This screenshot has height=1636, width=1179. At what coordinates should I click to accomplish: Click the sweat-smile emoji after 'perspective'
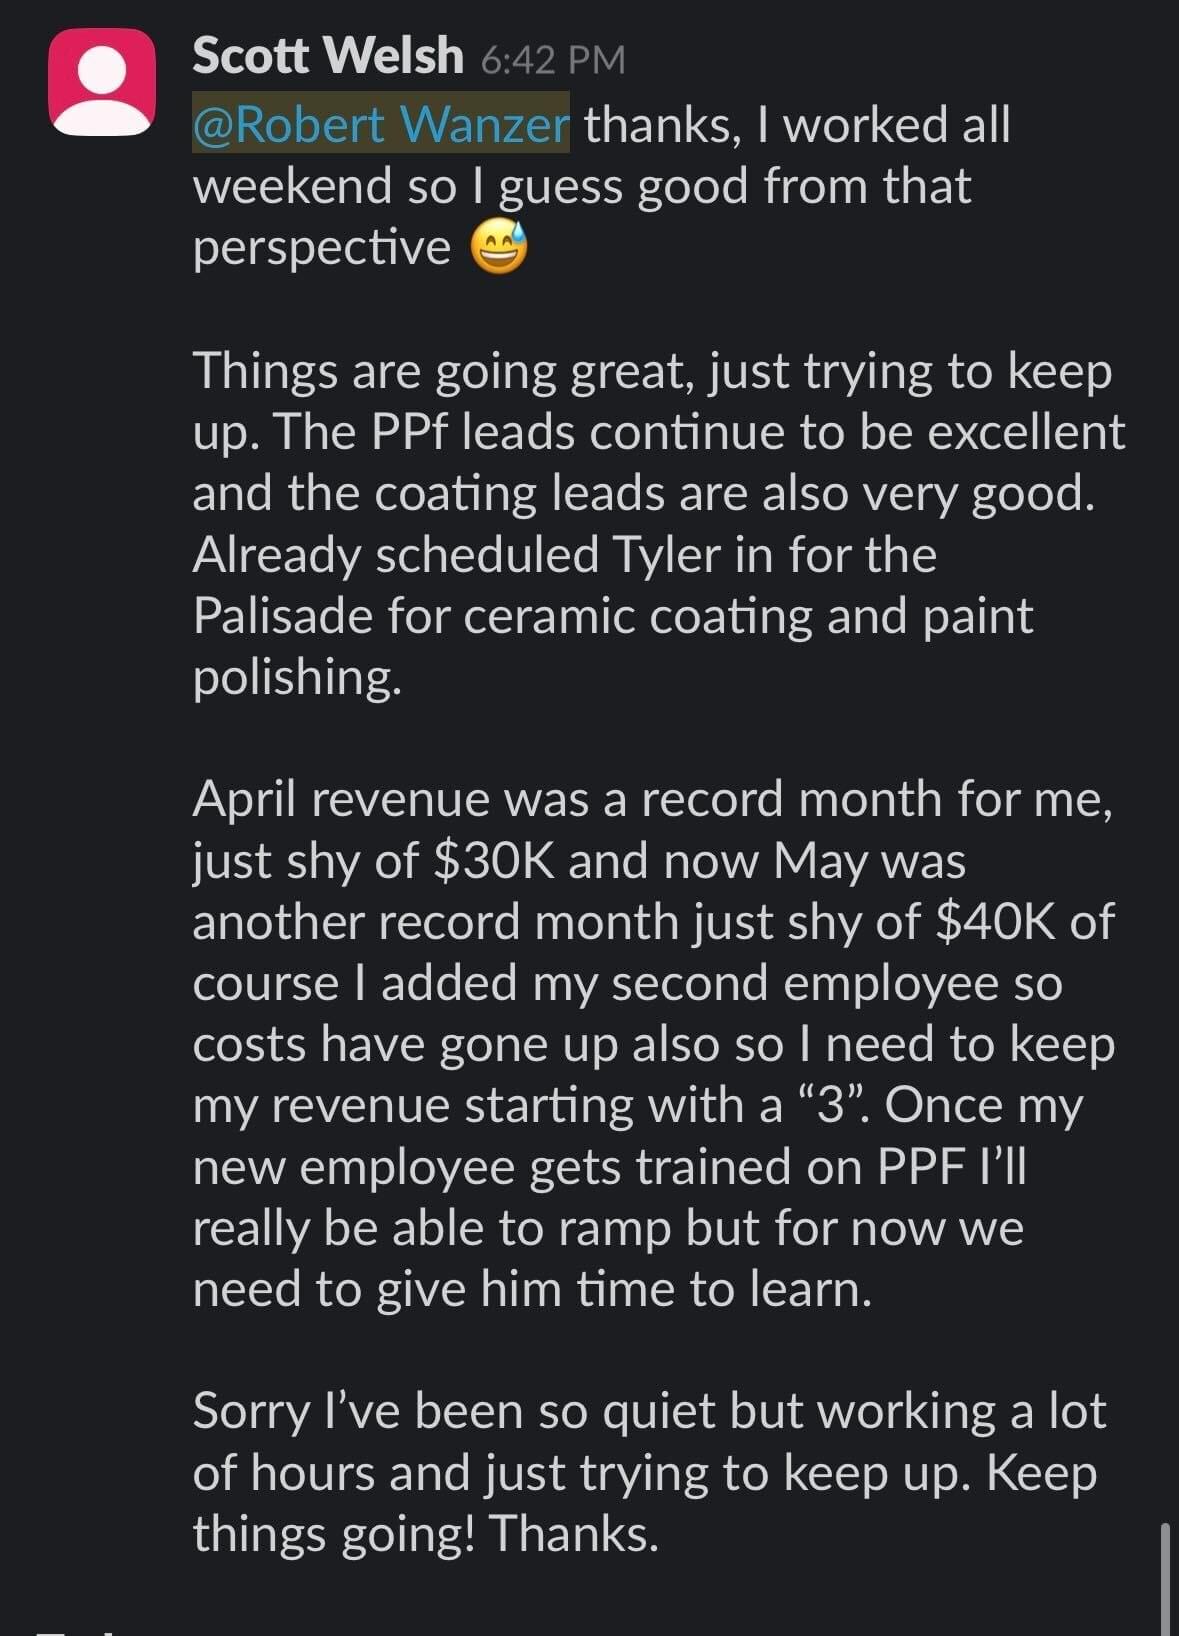coord(499,248)
